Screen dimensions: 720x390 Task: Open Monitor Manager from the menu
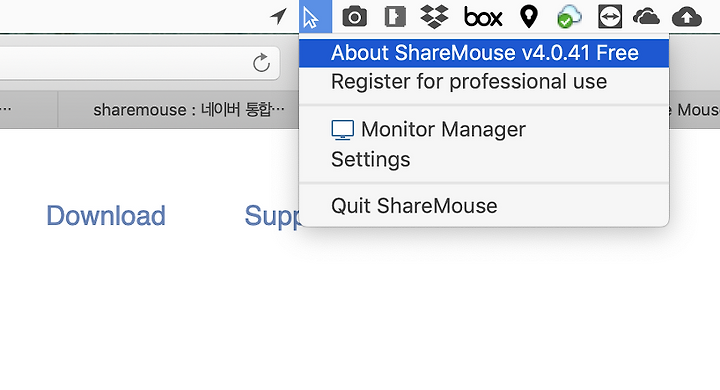[x=484, y=130]
